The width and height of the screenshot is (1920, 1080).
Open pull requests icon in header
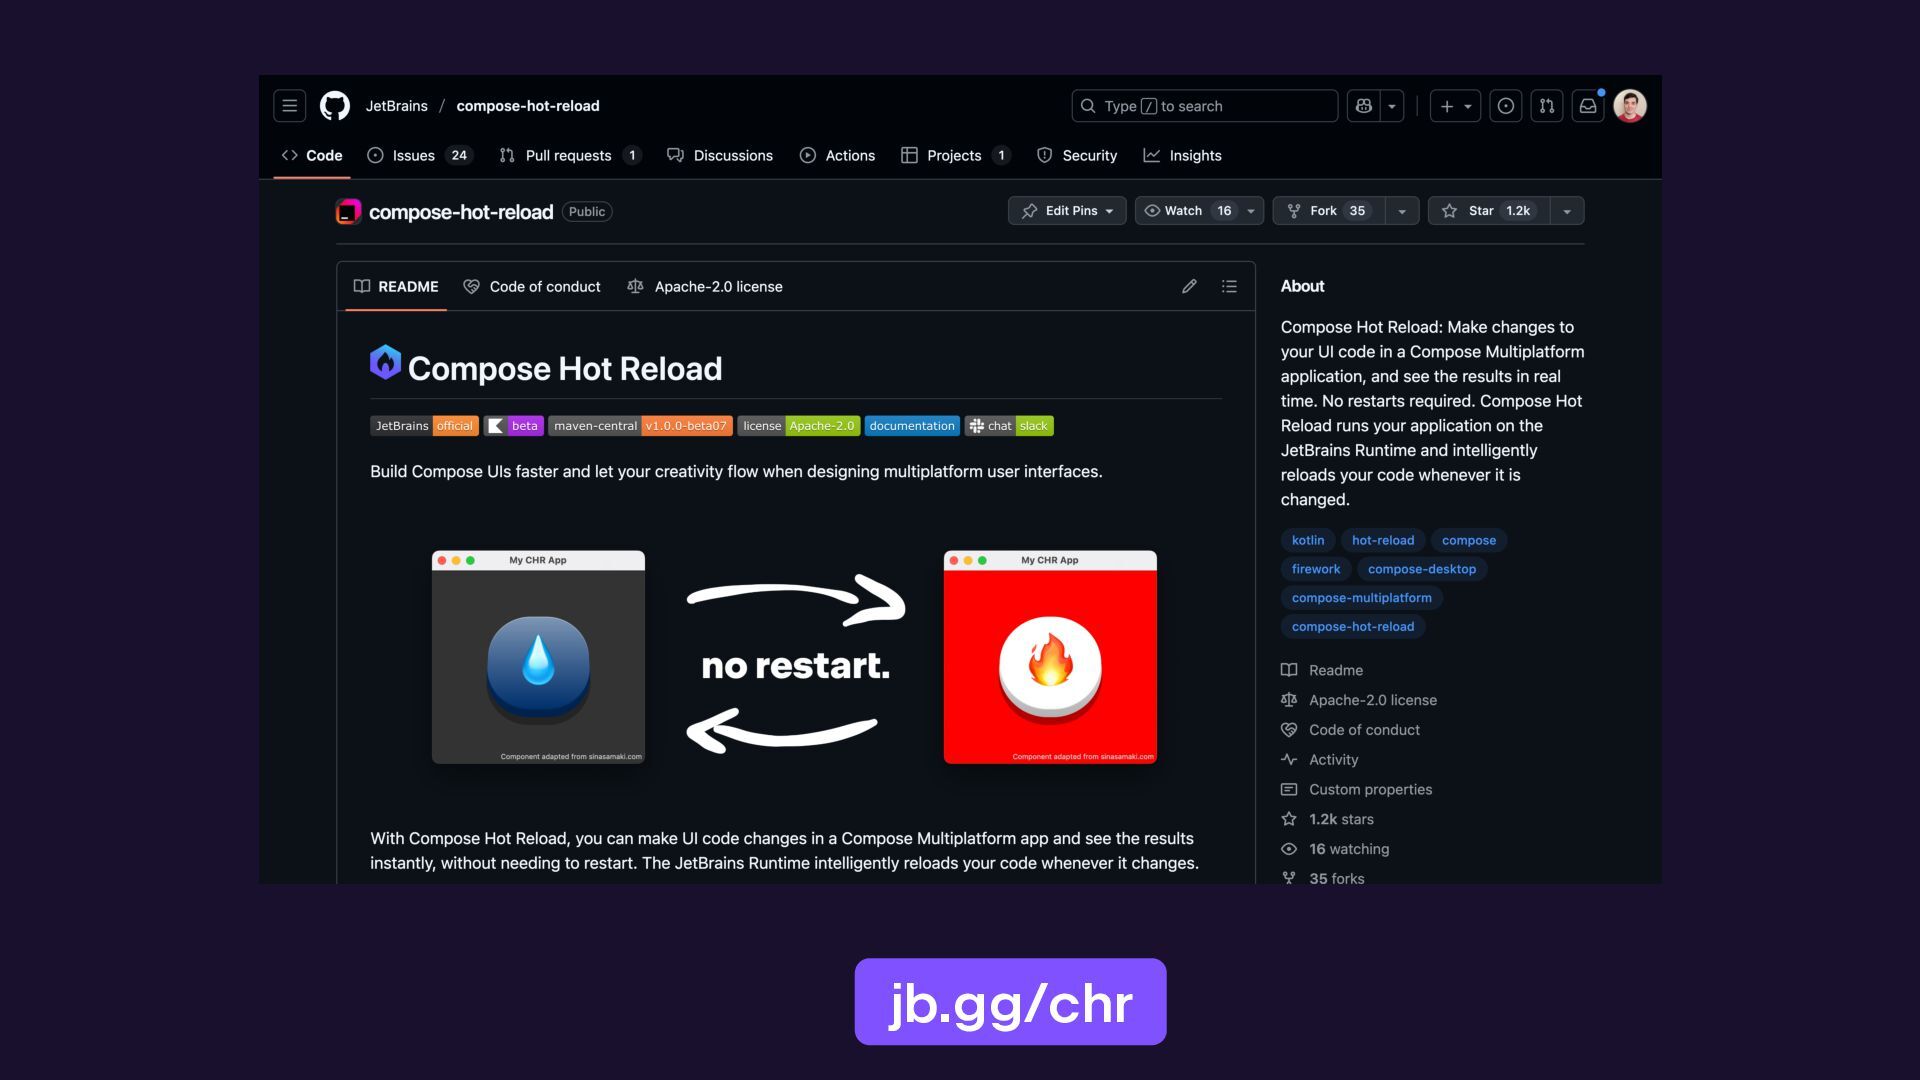pos(1546,106)
